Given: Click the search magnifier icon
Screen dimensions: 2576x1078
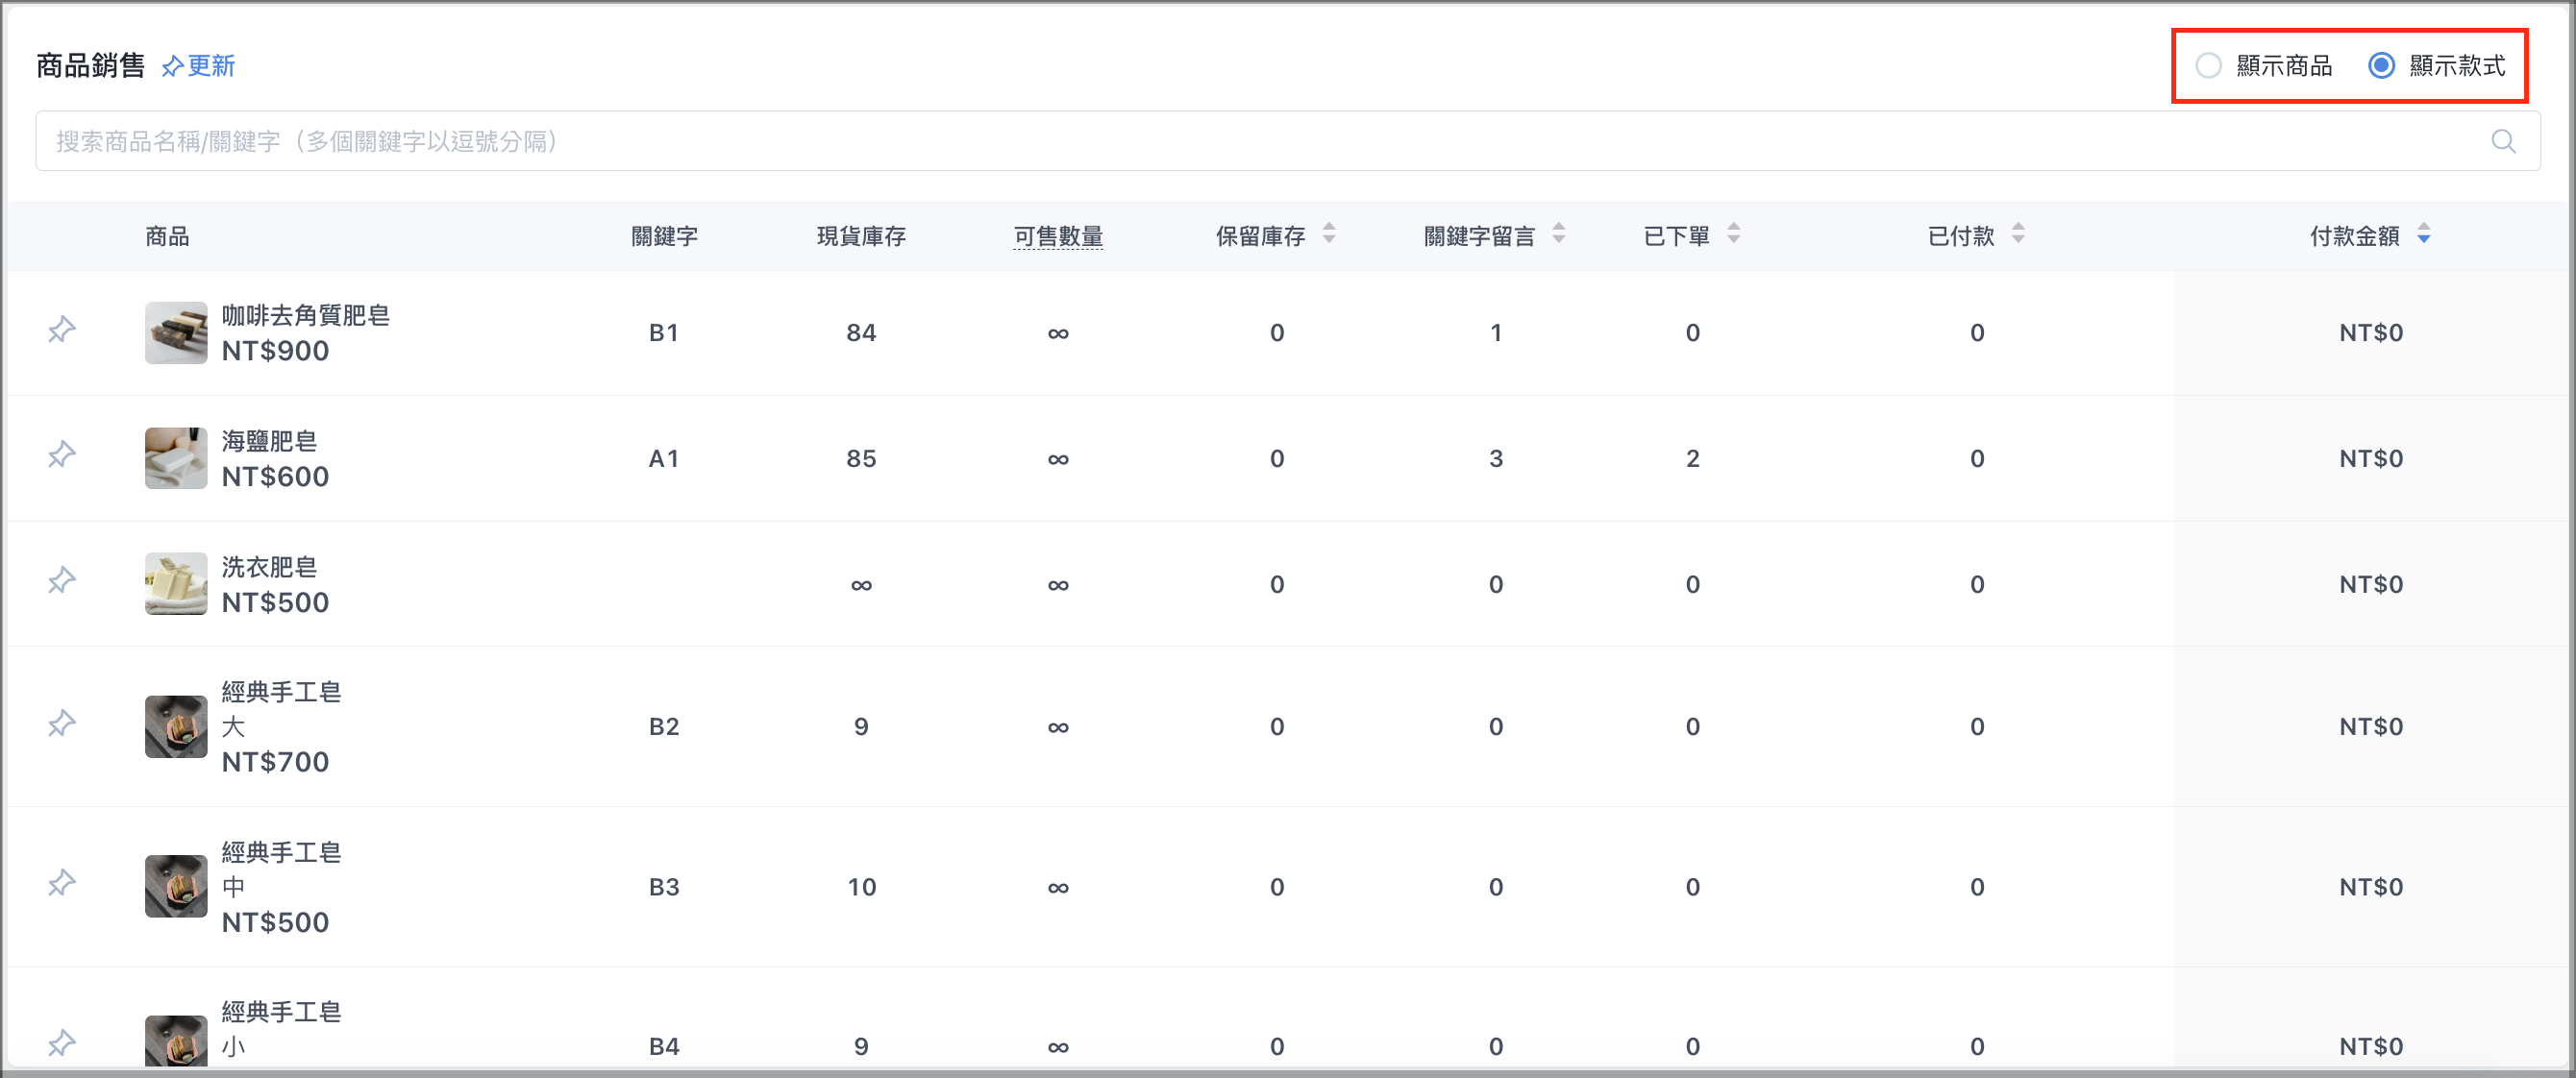Looking at the screenshot, I should coord(2503,141).
